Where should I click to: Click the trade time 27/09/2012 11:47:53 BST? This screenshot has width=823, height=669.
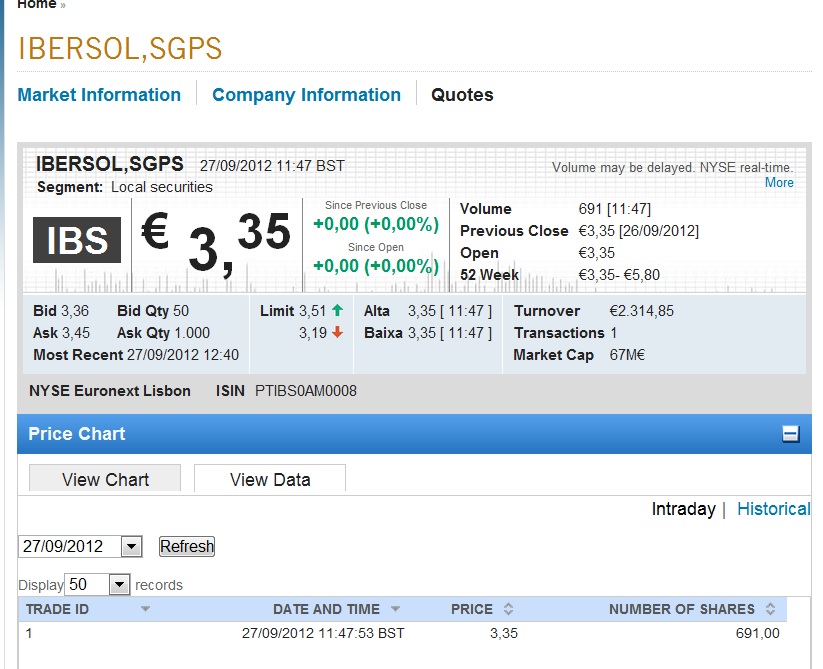tap(323, 633)
